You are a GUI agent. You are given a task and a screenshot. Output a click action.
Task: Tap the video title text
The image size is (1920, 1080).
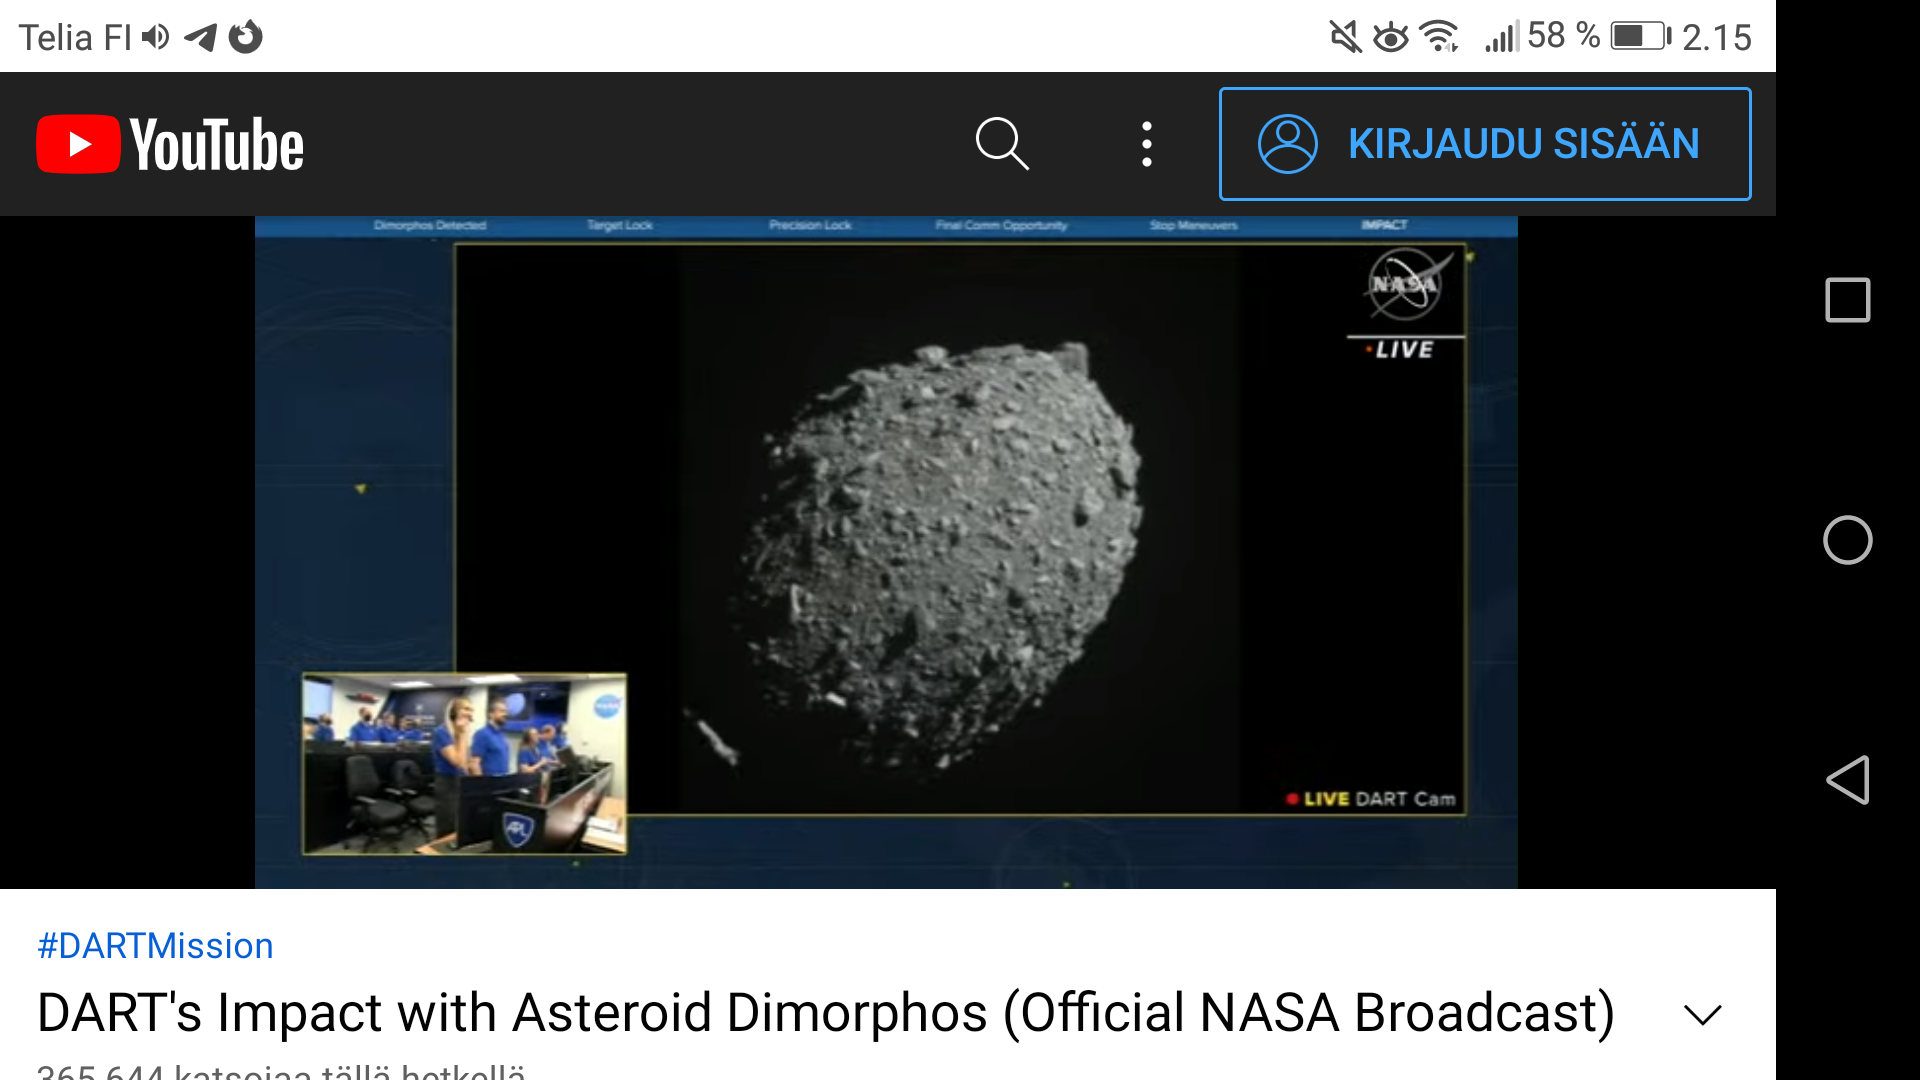[x=825, y=1012]
